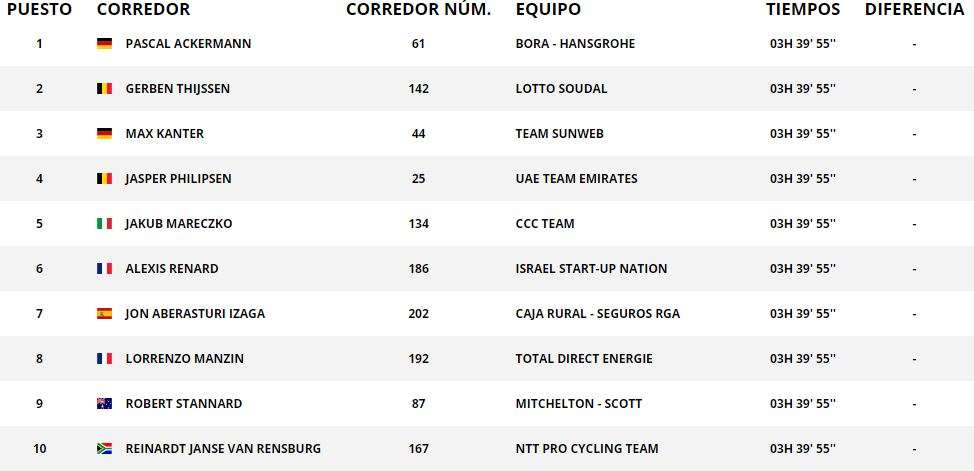Click the German flag beside Max Kanter

tap(104, 134)
